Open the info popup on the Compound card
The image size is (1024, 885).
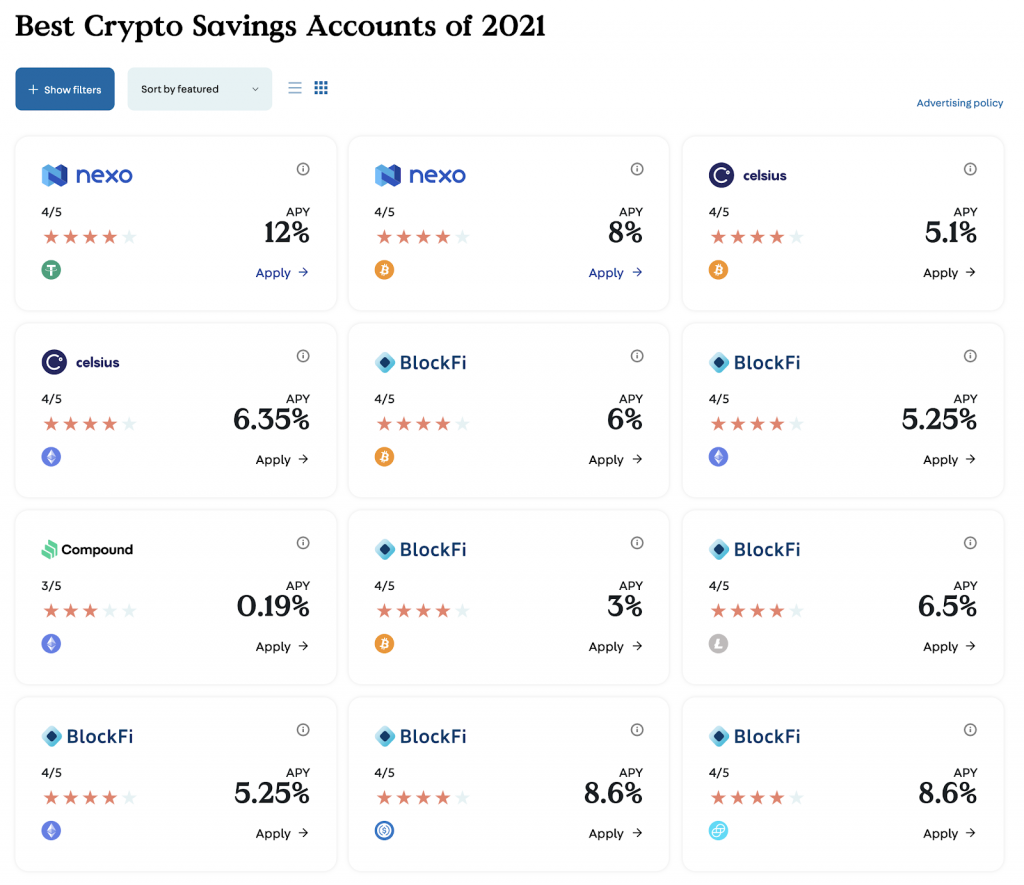[303, 543]
